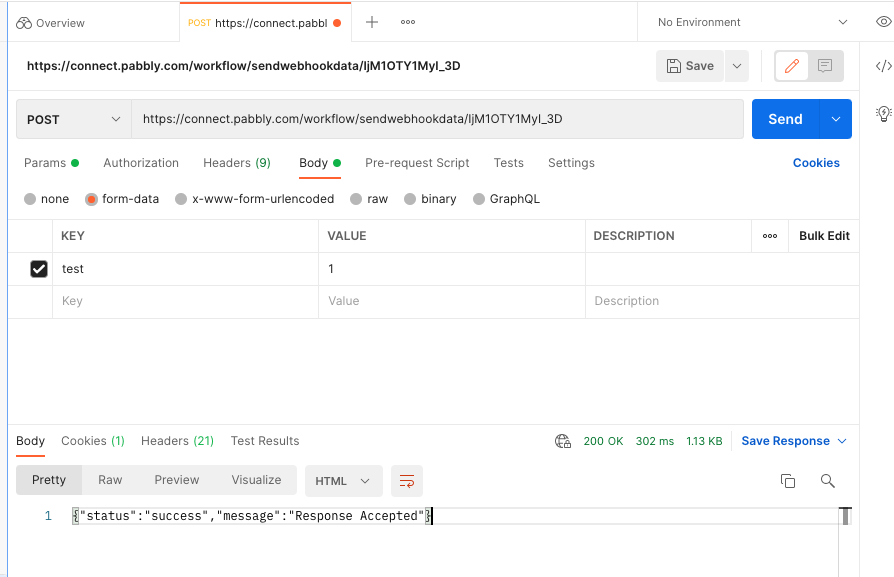Click the response pane scrollbar thumb
894x577 pixels.
(x=845, y=515)
